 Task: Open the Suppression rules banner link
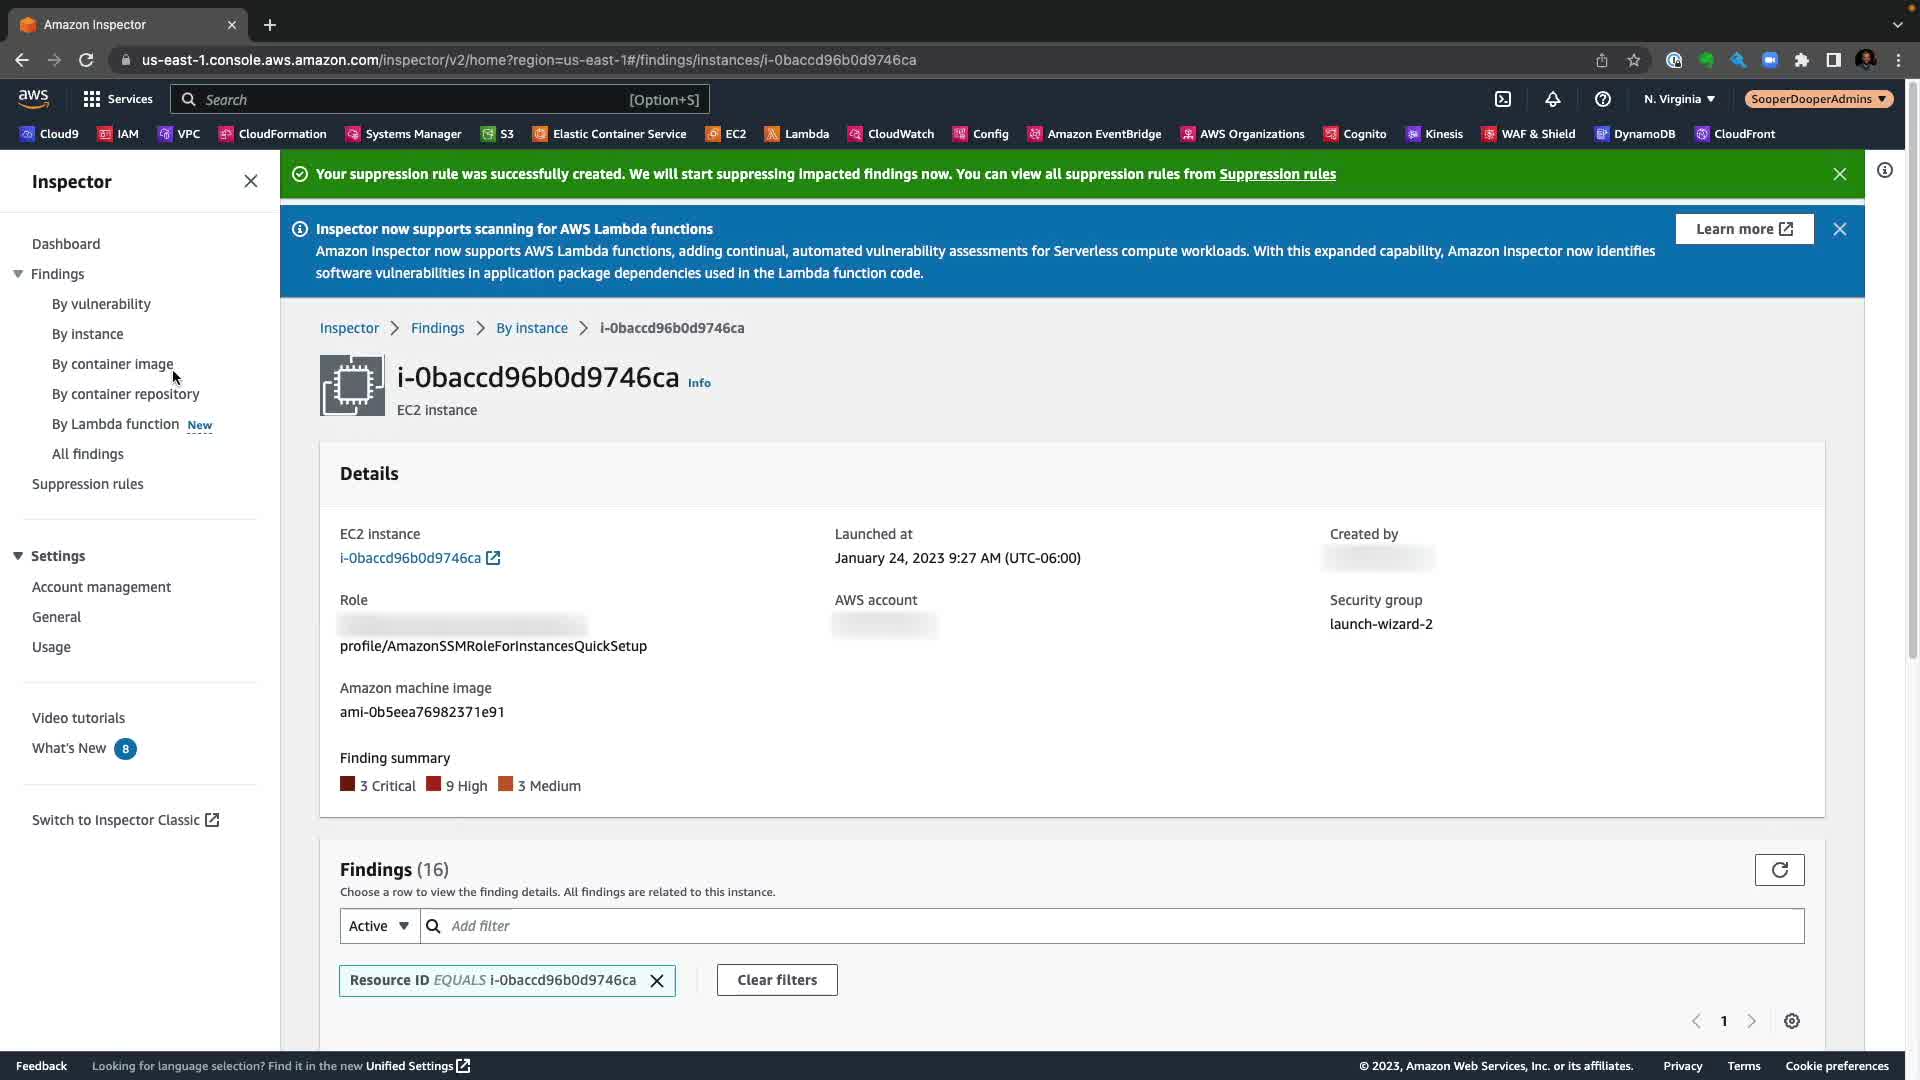[x=1277, y=174]
